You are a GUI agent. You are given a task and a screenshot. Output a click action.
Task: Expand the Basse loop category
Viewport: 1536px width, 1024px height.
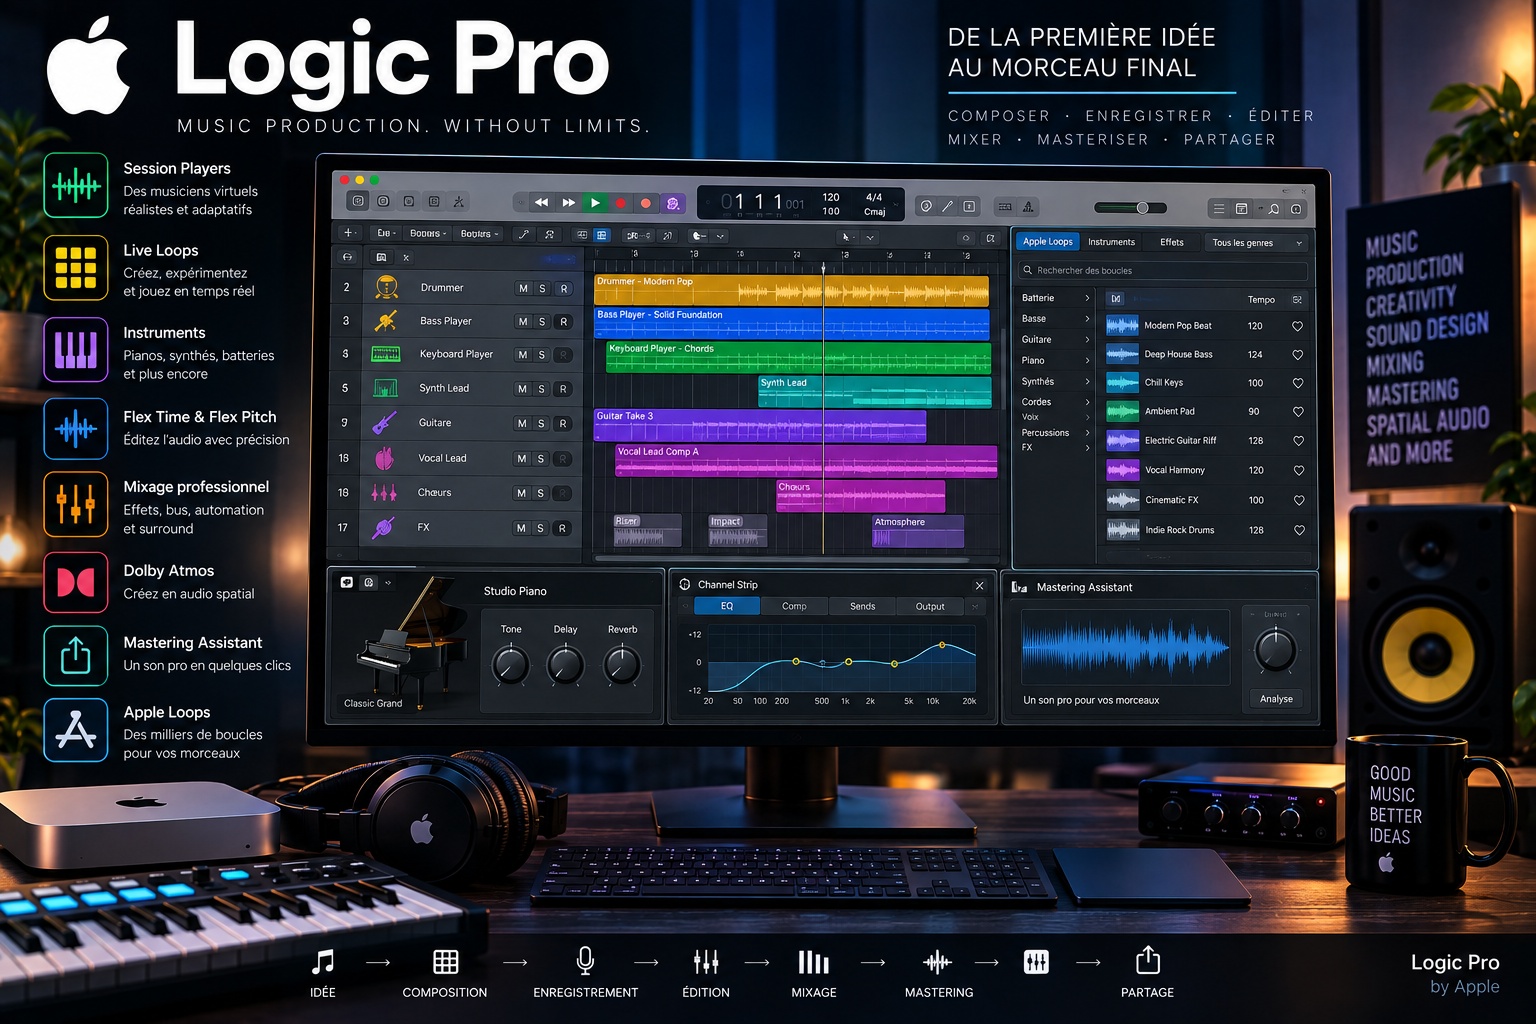(1087, 319)
